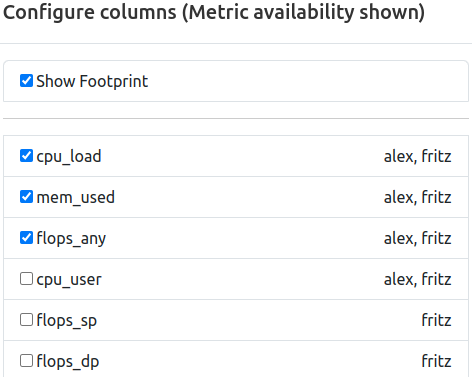
Task: Click 'alex, fritz' availability beside cpu_user
Action: coord(418,279)
